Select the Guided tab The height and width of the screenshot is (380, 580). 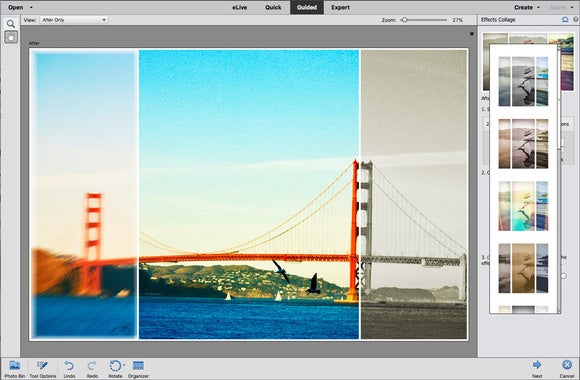307,7
